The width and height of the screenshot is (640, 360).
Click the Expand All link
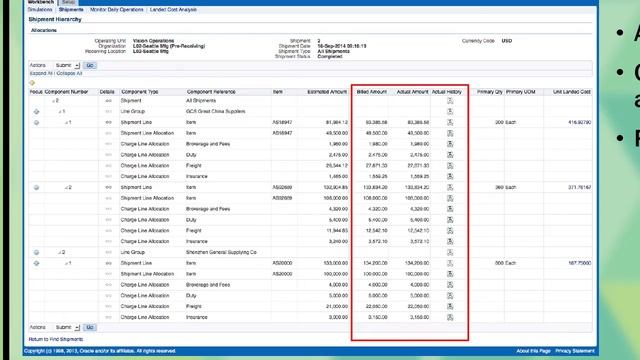[x=41, y=73]
